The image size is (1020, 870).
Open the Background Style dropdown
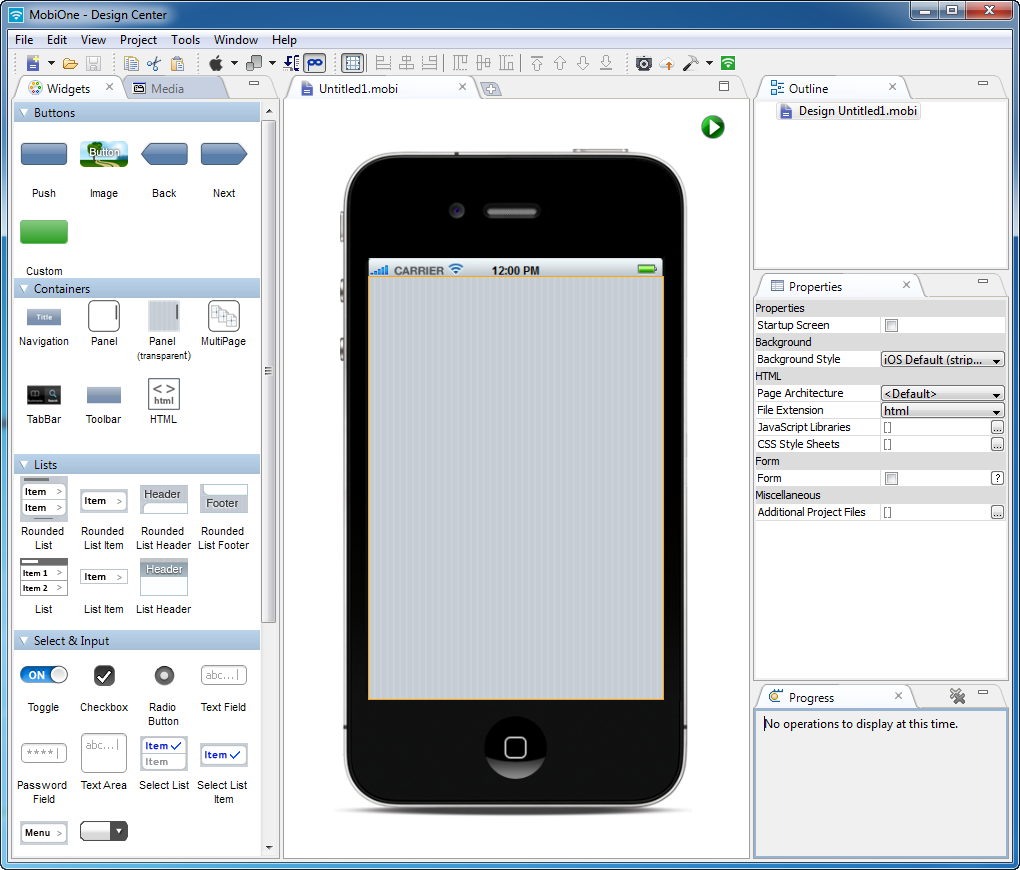pyautogui.click(x=942, y=359)
